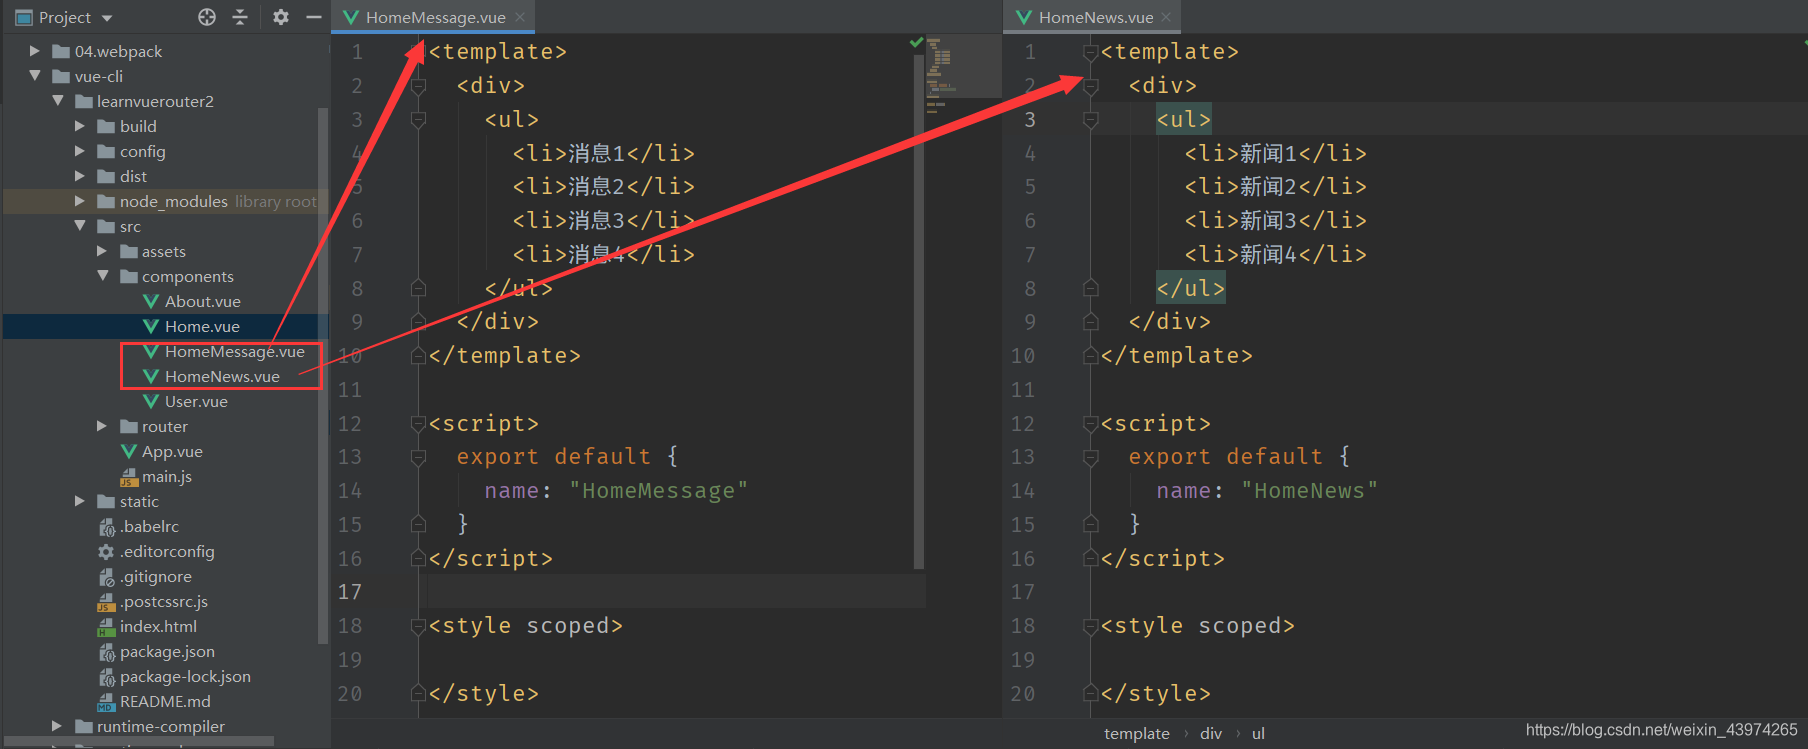Viewport: 1808px width, 749px height.
Task: Click the package-lock.json file icon
Action: click(106, 677)
